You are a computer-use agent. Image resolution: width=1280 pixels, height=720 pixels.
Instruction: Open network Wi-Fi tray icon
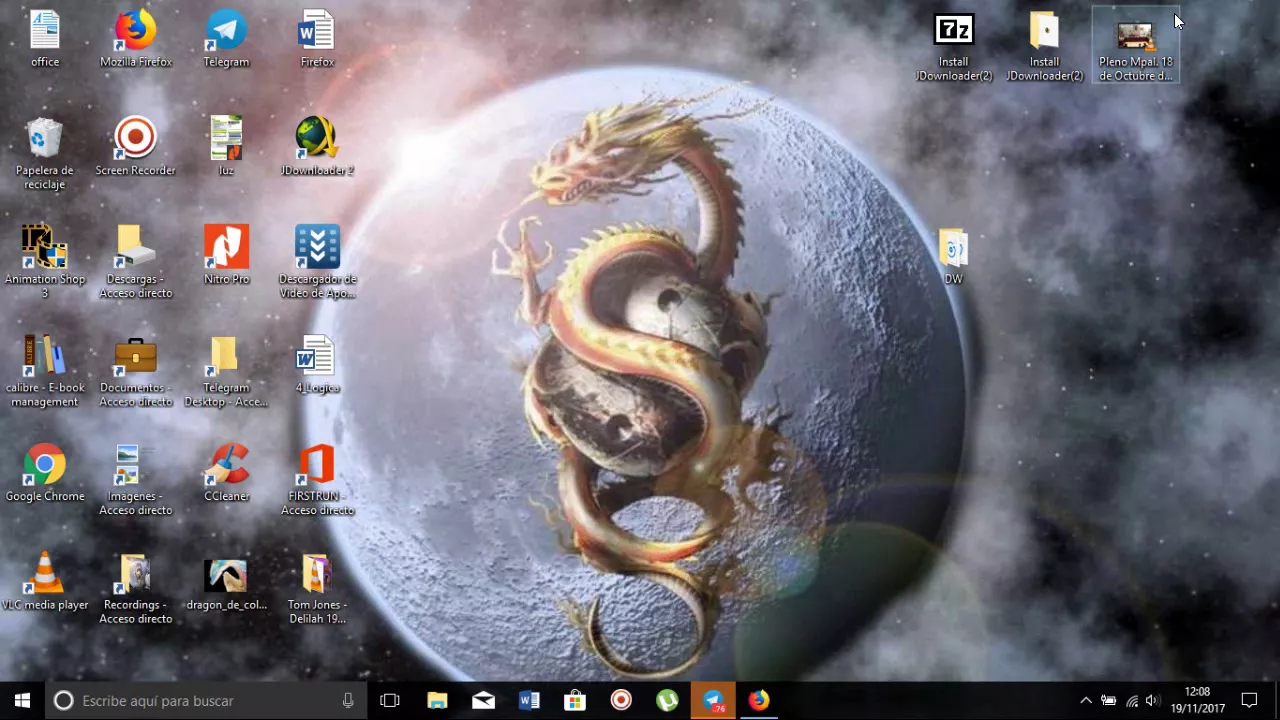(1132, 701)
